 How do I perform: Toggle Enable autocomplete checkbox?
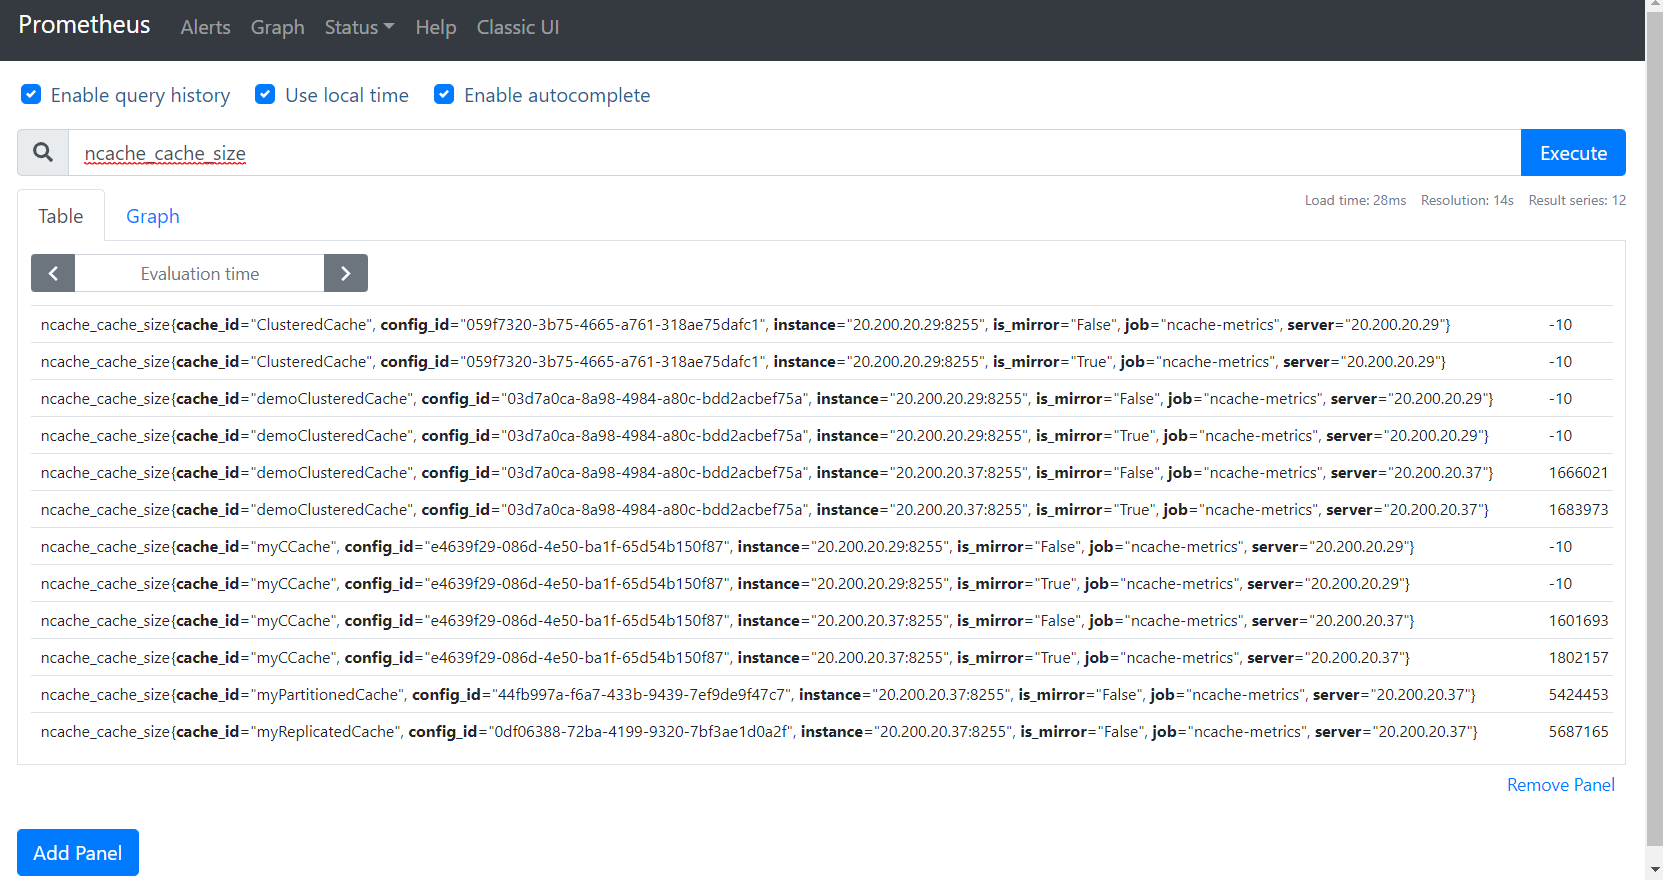click(444, 94)
